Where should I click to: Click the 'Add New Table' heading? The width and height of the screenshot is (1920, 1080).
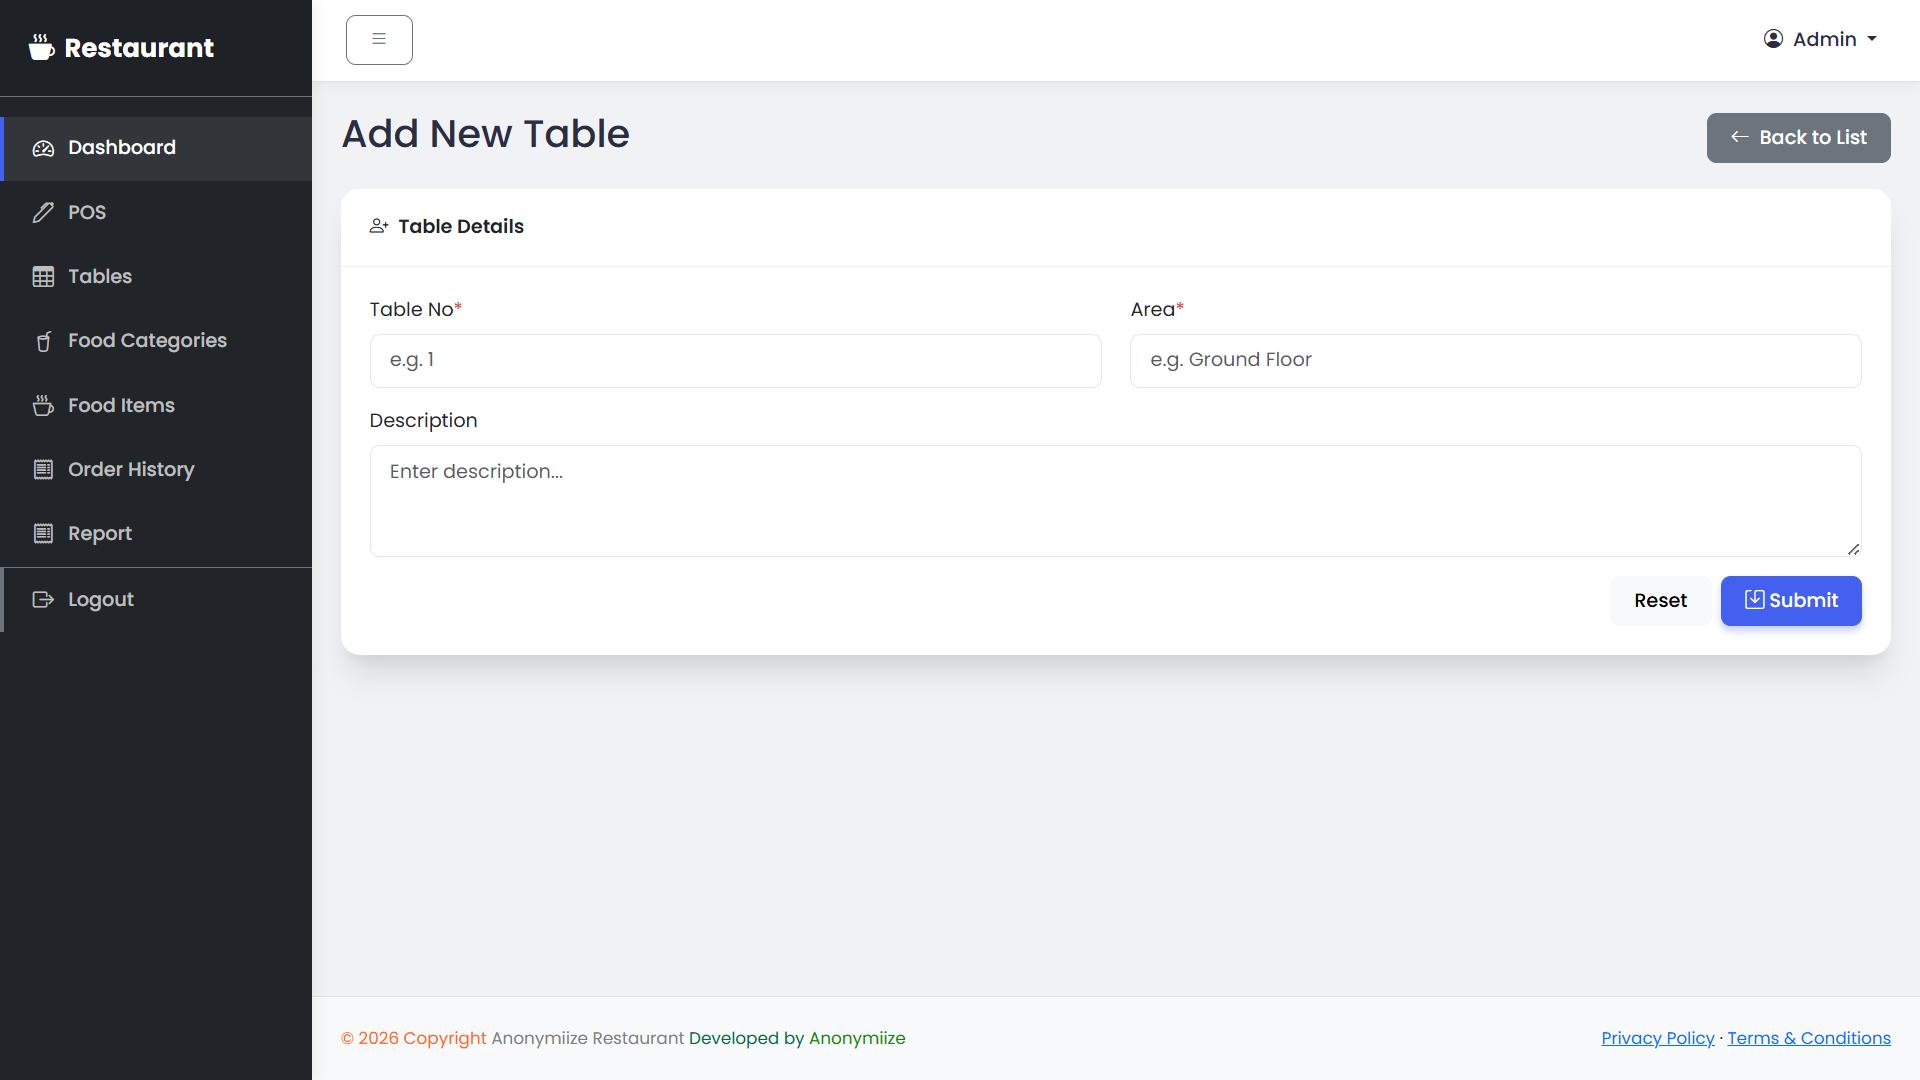(x=485, y=134)
